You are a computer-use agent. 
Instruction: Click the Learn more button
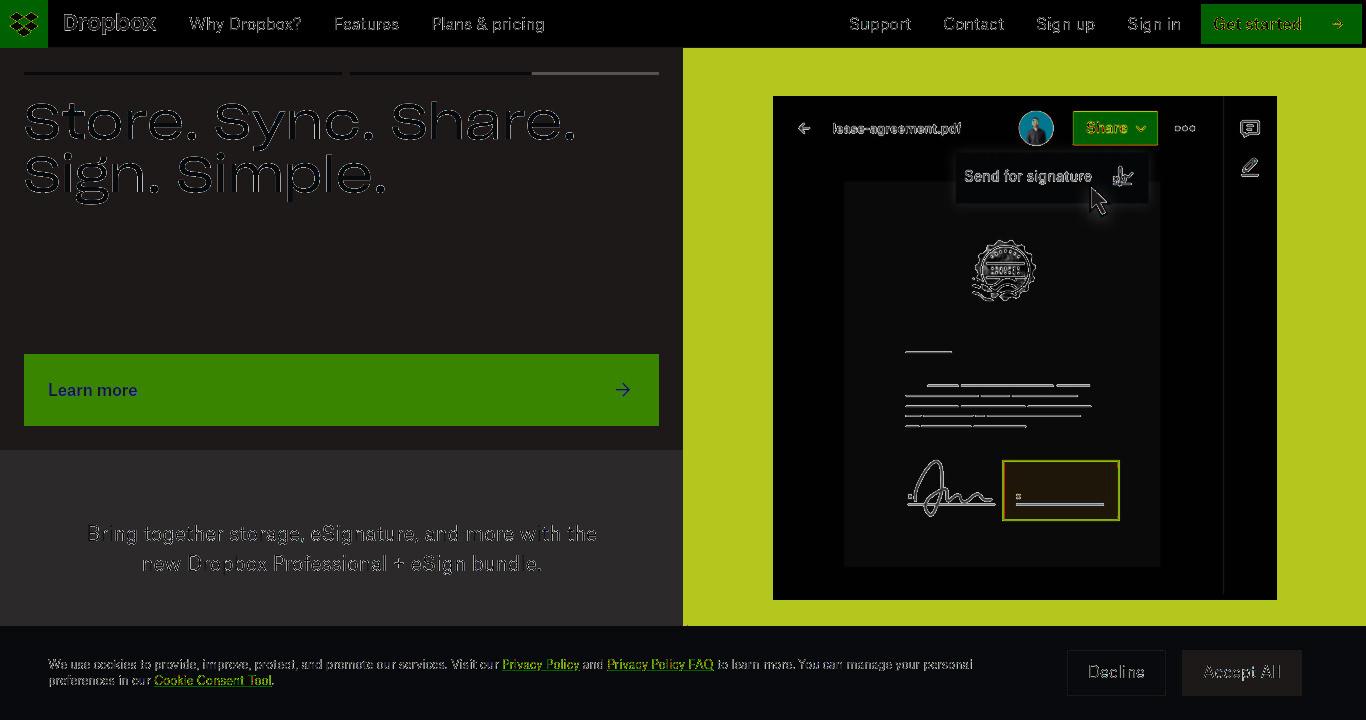(x=341, y=390)
